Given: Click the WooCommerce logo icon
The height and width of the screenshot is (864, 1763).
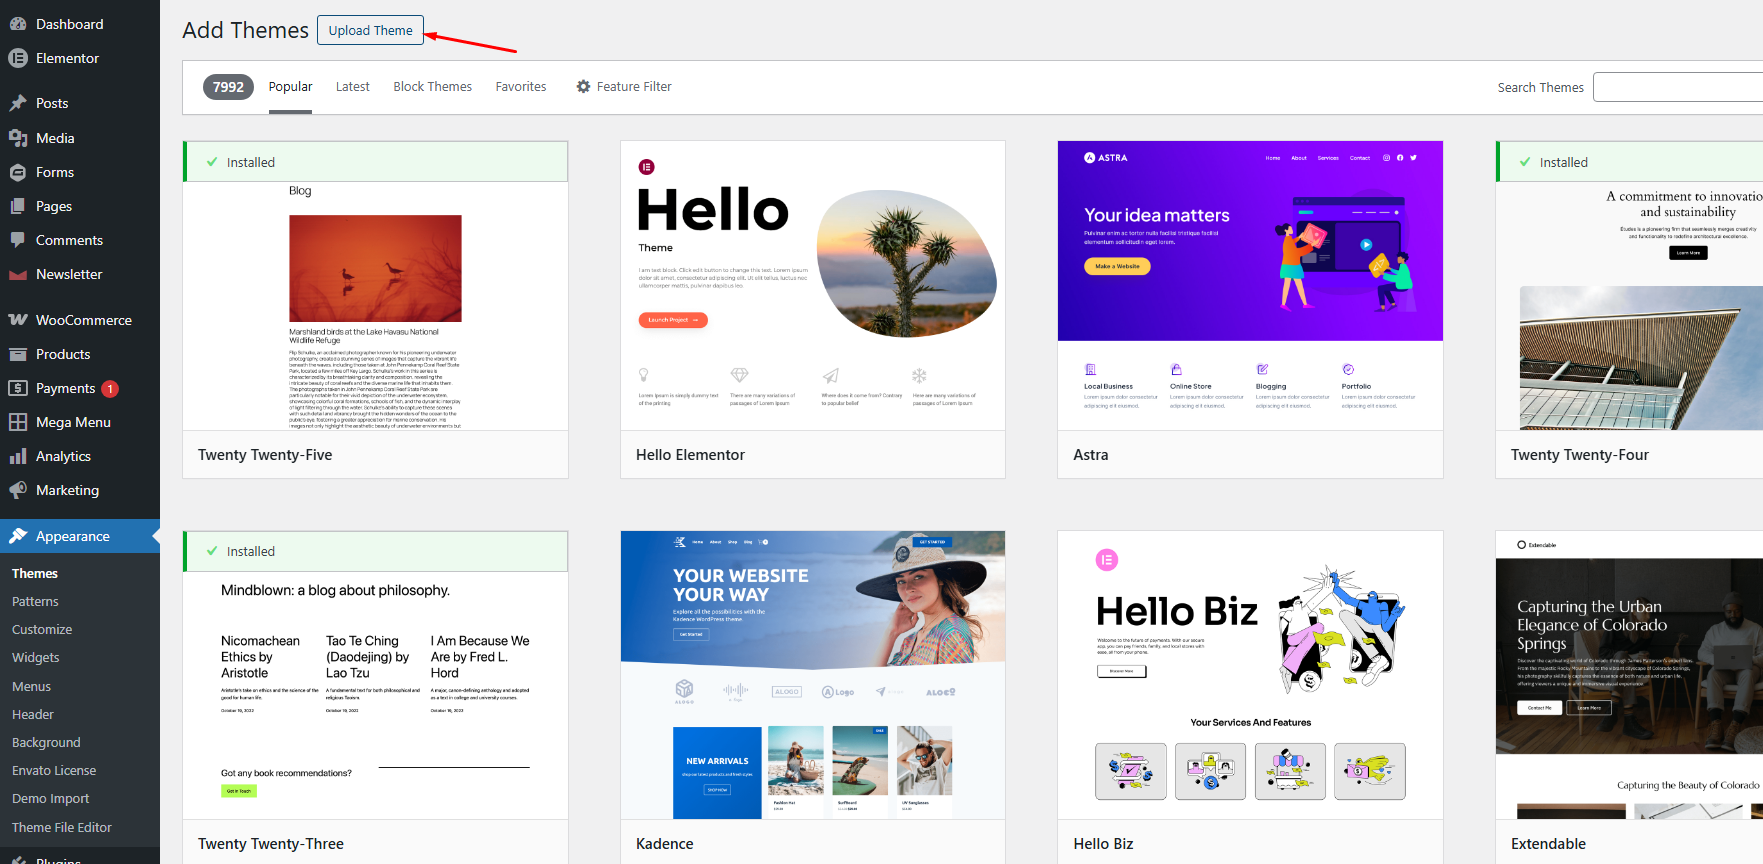Looking at the screenshot, I should click(18, 320).
